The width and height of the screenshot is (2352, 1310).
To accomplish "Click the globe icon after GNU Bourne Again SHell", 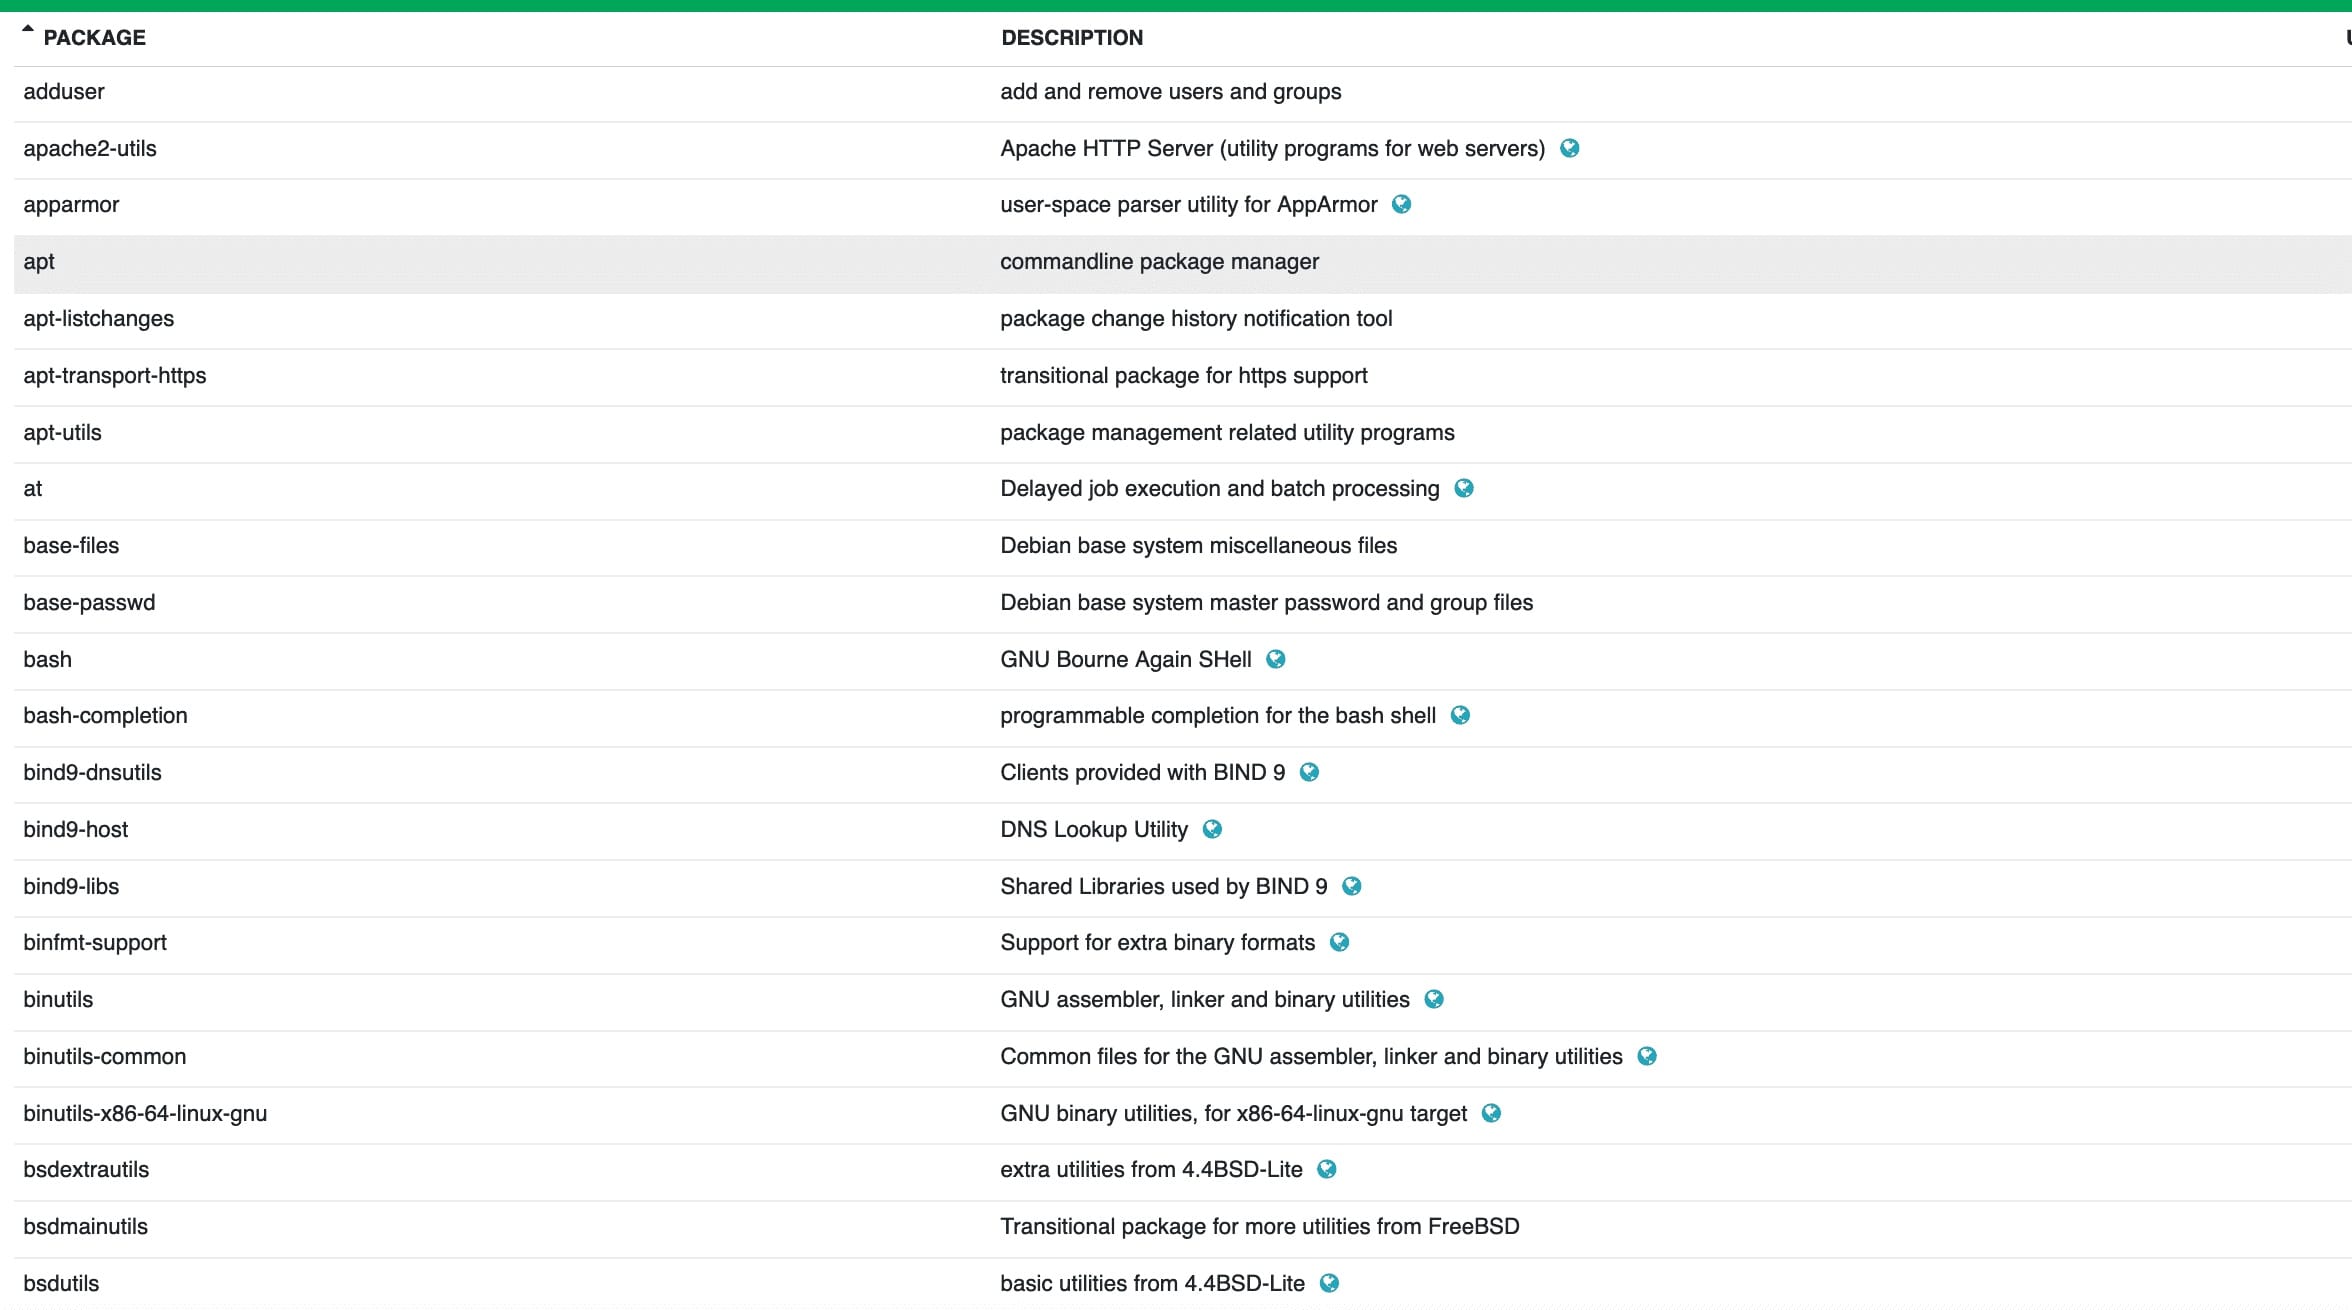I will 1275,659.
